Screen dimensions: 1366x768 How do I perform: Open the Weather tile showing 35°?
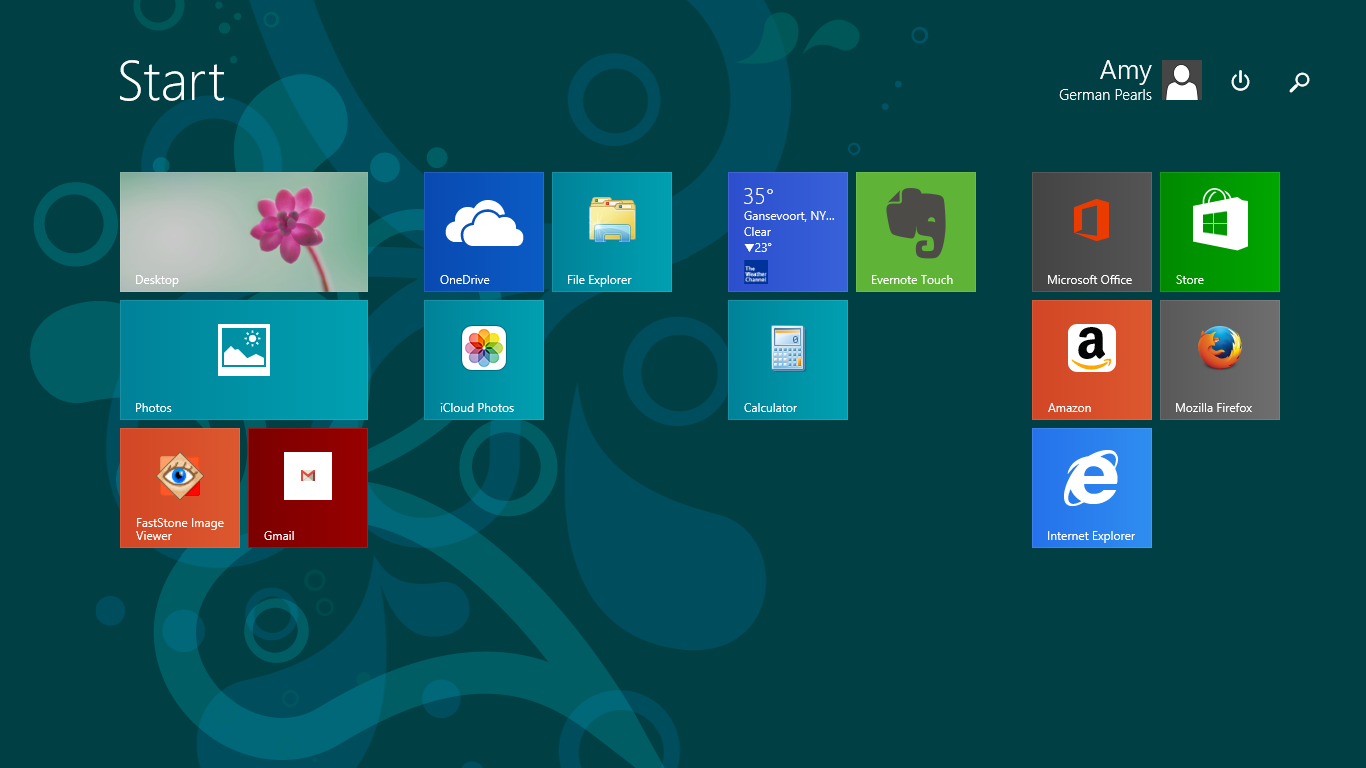(788, 232)
